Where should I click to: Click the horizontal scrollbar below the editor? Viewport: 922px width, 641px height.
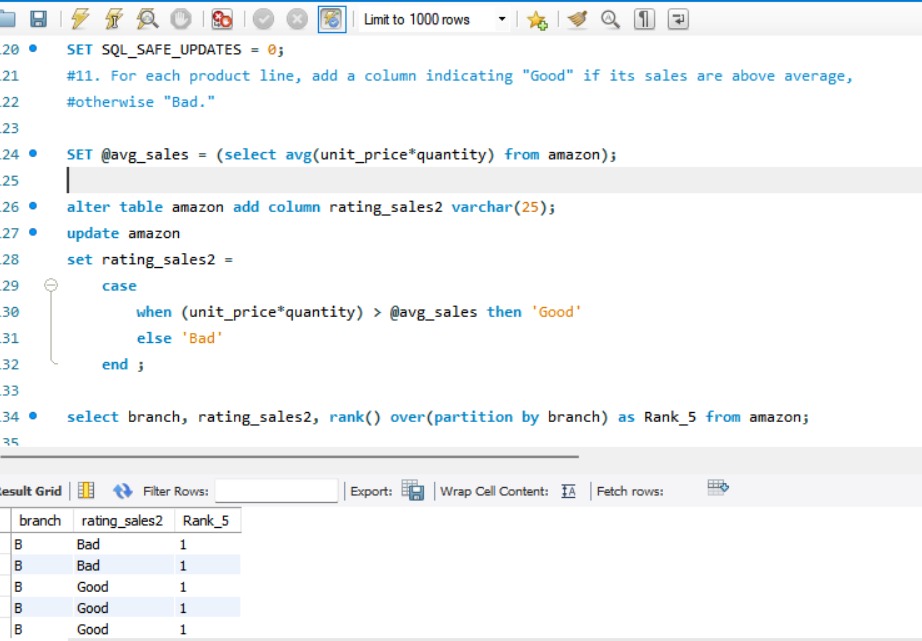point(289,456)
